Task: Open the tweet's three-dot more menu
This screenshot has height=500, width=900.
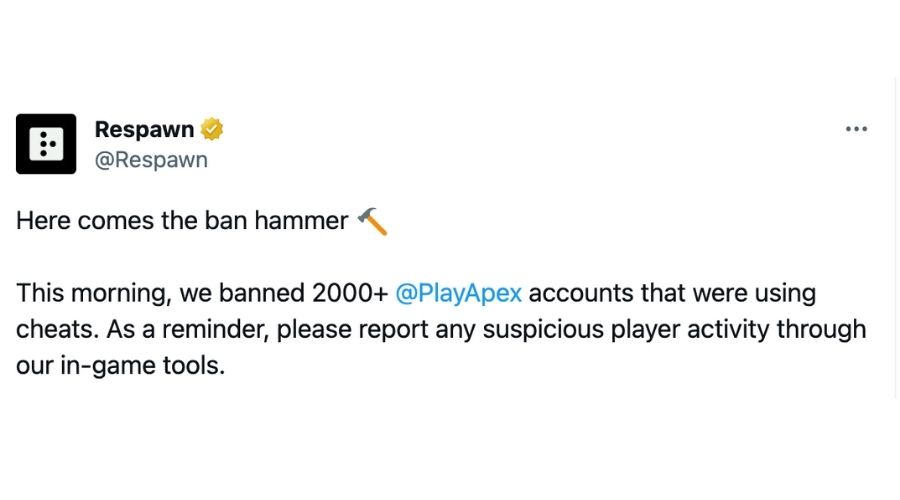Action: (x=856, y=129)
